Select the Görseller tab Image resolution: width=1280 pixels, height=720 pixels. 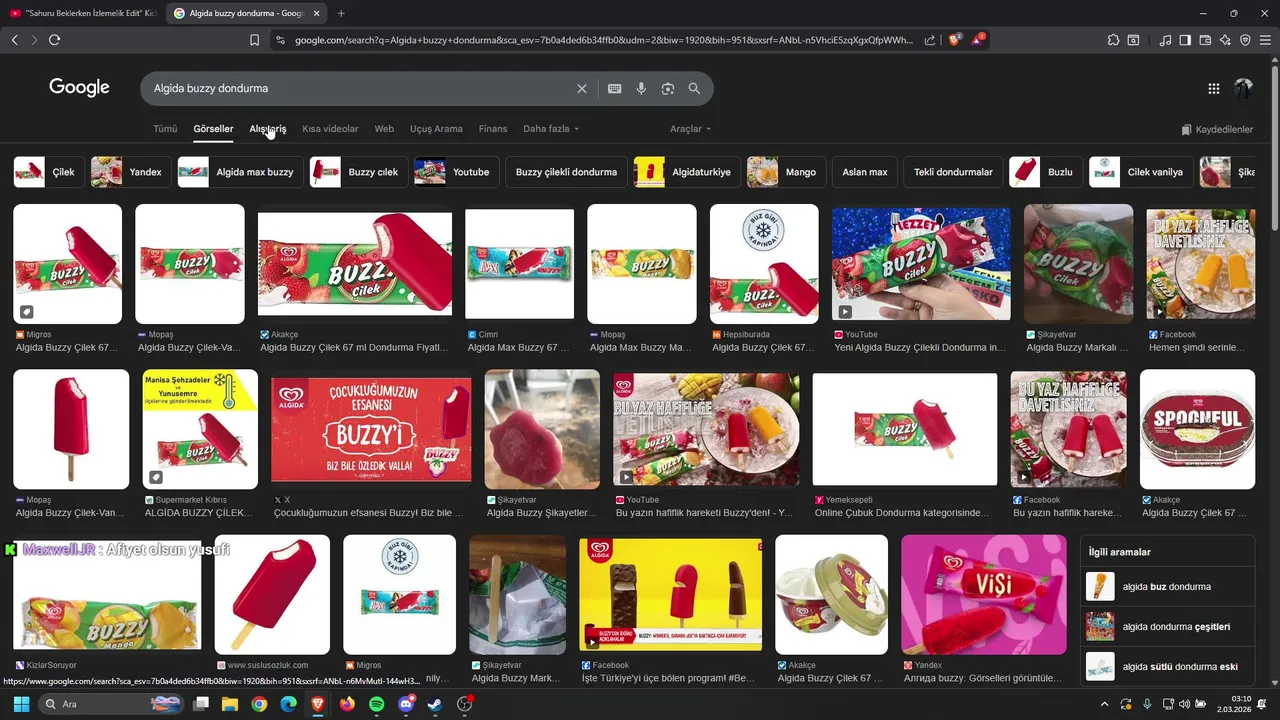click(213, 129)
